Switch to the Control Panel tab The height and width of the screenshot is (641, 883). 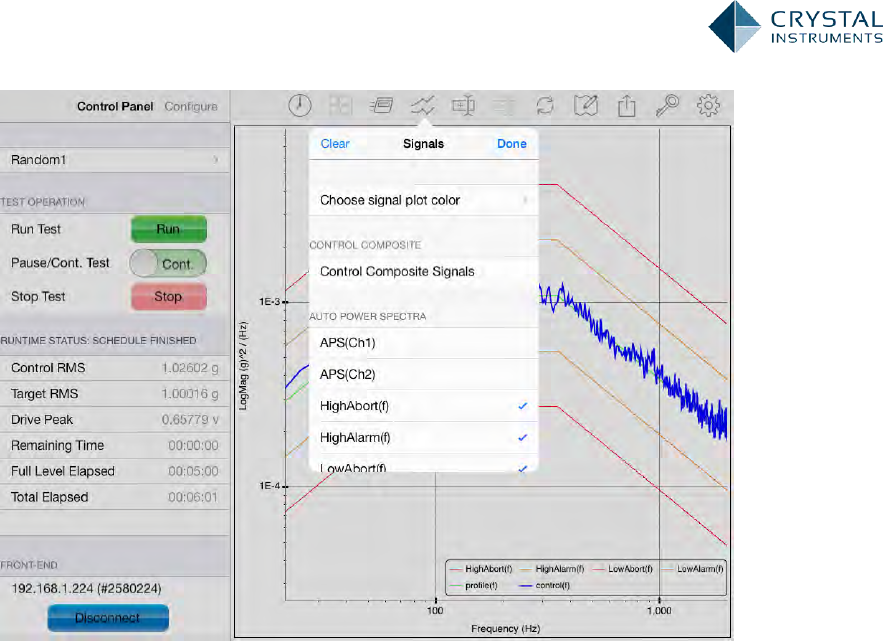click(115, 106)
